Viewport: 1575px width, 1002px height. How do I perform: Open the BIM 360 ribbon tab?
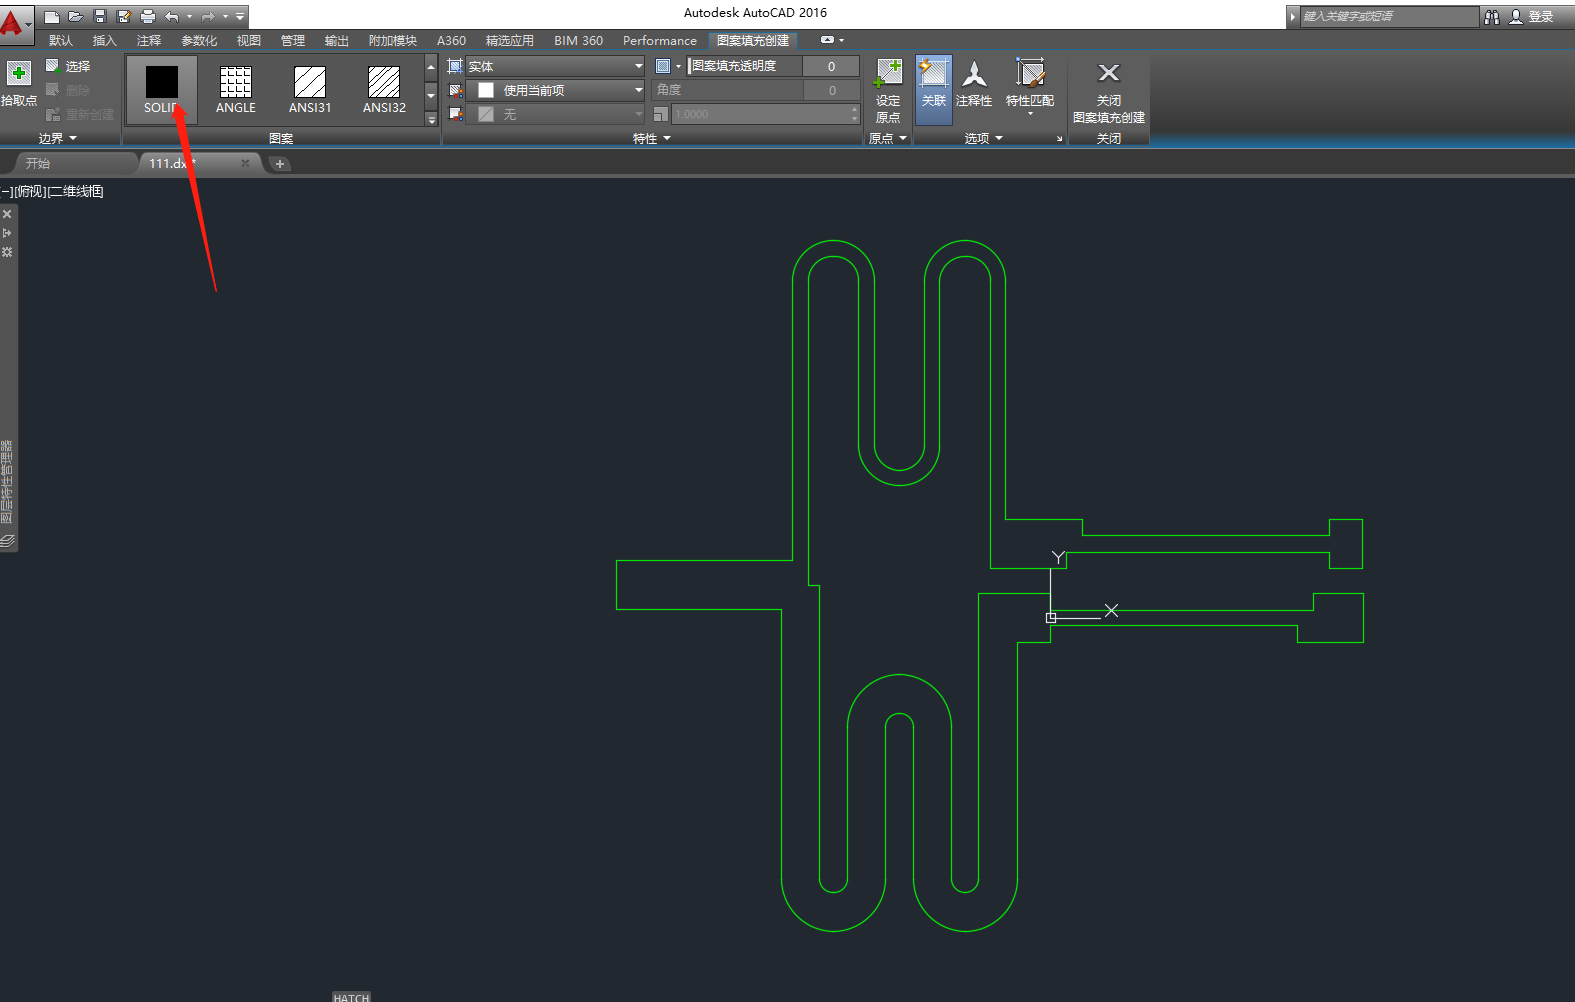click(x=579, y=41)
